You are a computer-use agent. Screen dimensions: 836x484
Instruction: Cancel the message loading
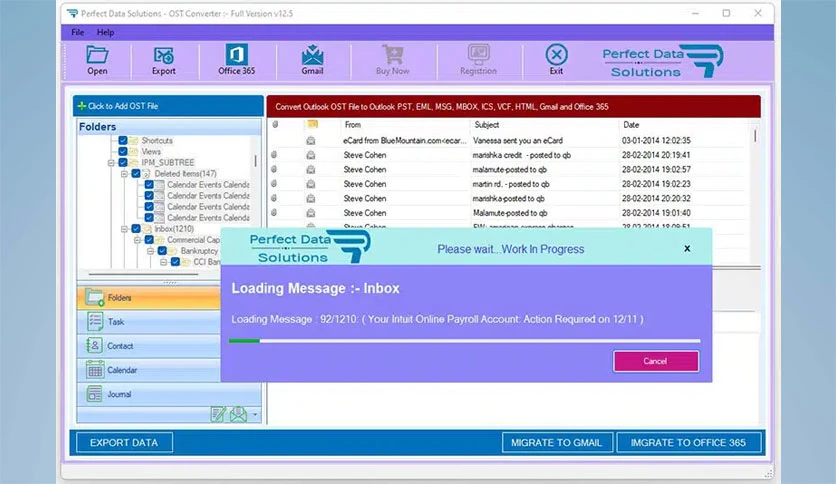[x=656, y=361]
